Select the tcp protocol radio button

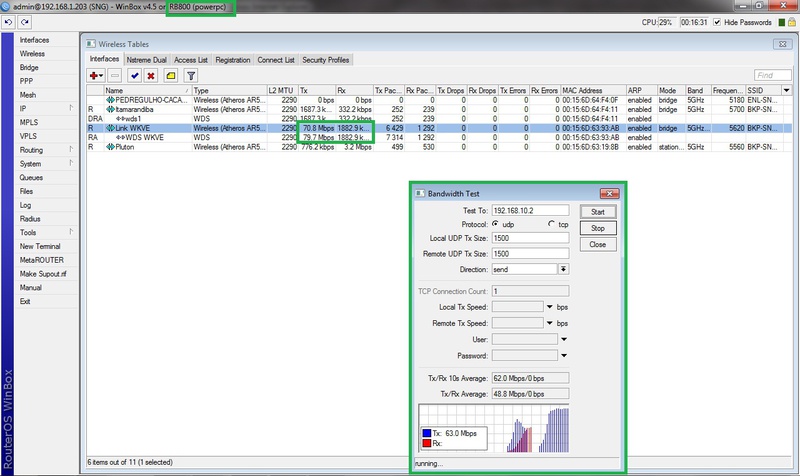click(x=551, y=225)
